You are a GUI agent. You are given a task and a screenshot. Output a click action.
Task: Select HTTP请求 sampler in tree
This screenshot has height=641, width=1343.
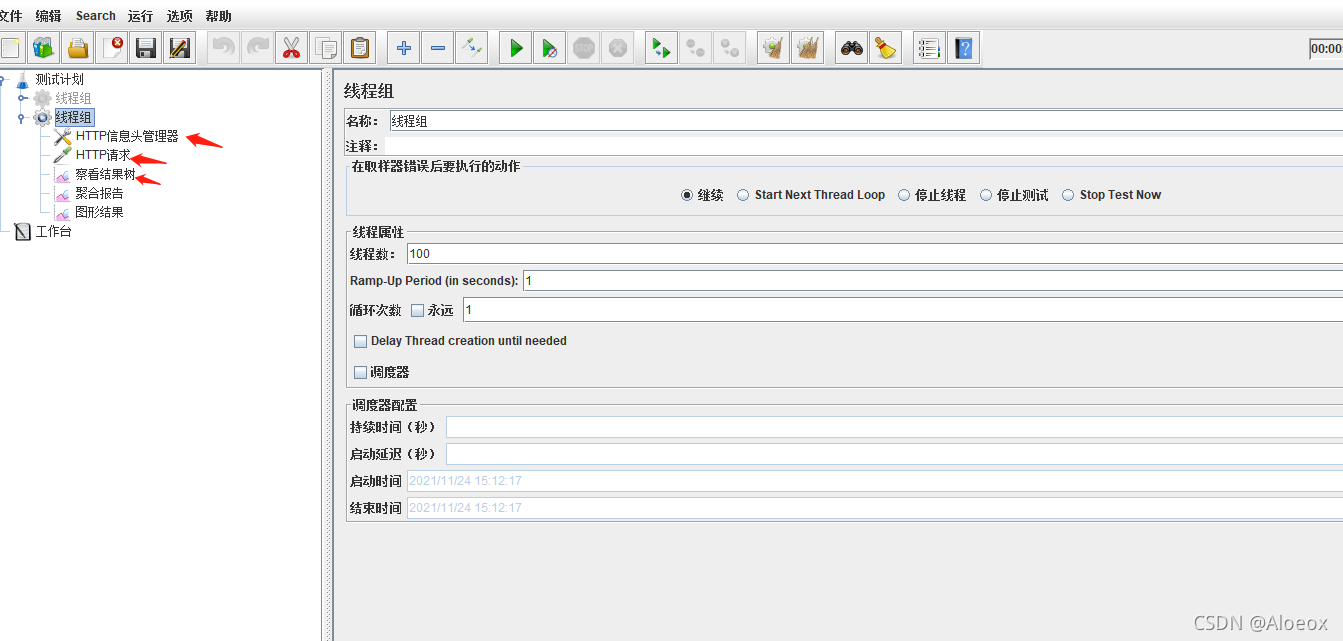(103, 155)
